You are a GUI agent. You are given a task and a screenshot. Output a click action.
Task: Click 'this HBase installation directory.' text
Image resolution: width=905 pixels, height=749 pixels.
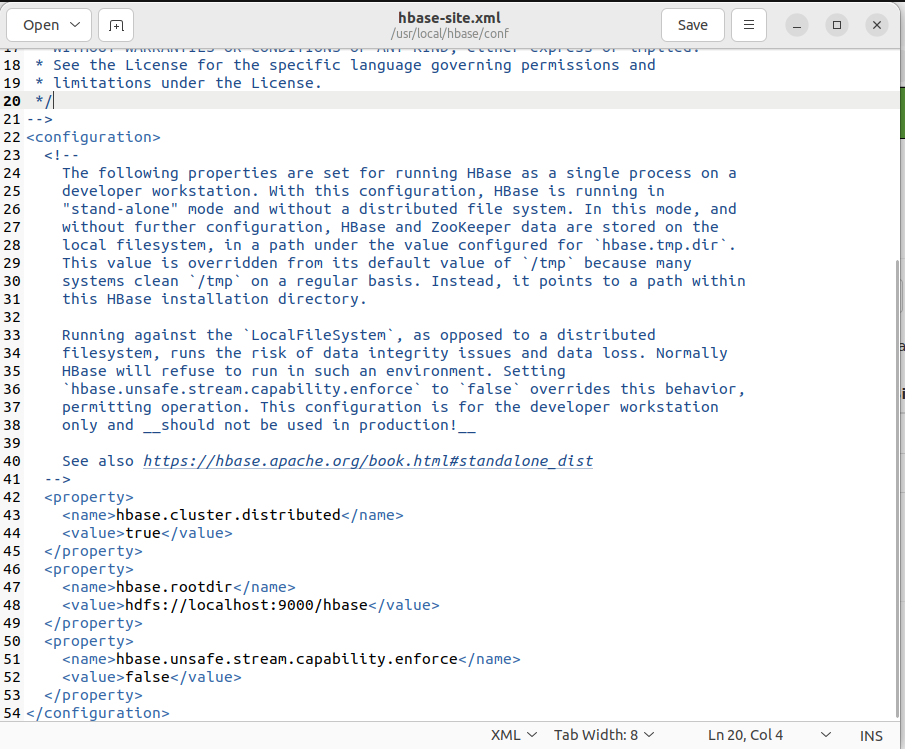214,299
